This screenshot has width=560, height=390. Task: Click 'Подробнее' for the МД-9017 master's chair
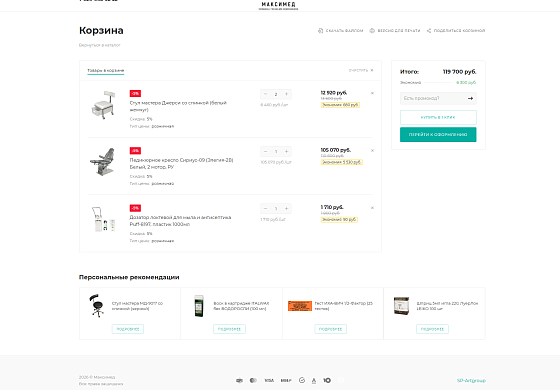(x=128, y=329)
